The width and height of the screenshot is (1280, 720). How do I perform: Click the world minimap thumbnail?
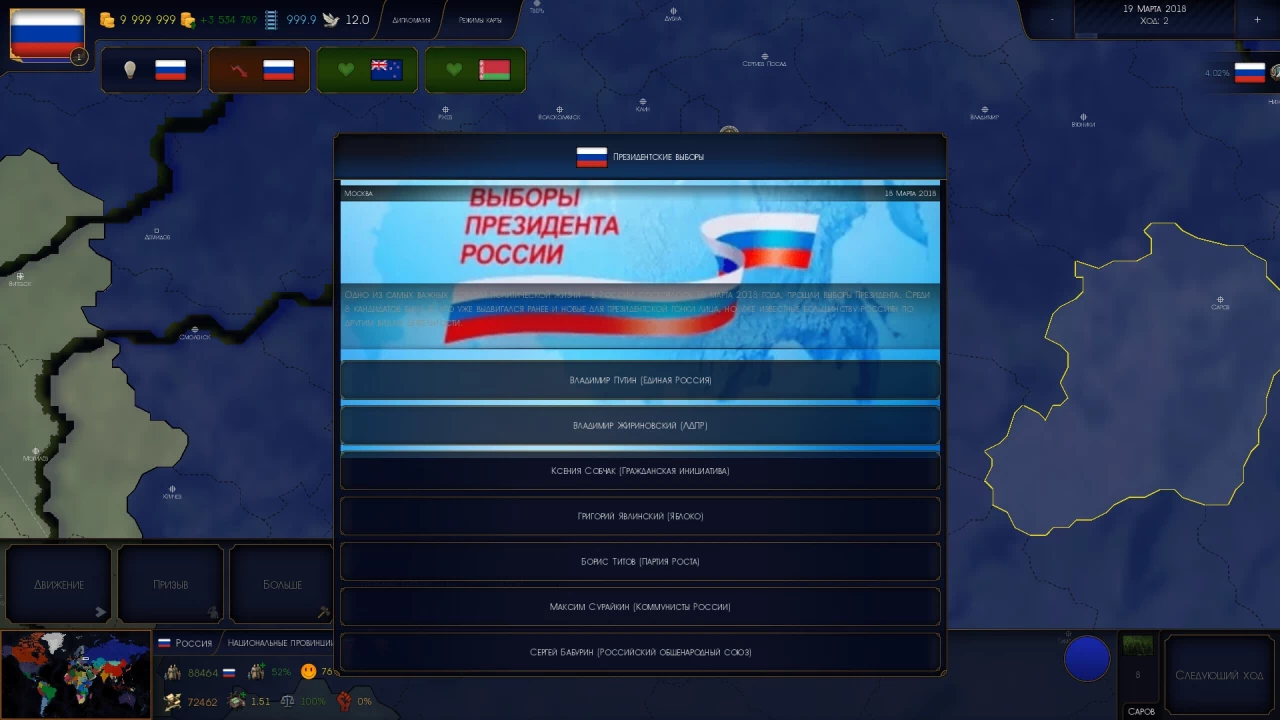(x=75, y=675)
